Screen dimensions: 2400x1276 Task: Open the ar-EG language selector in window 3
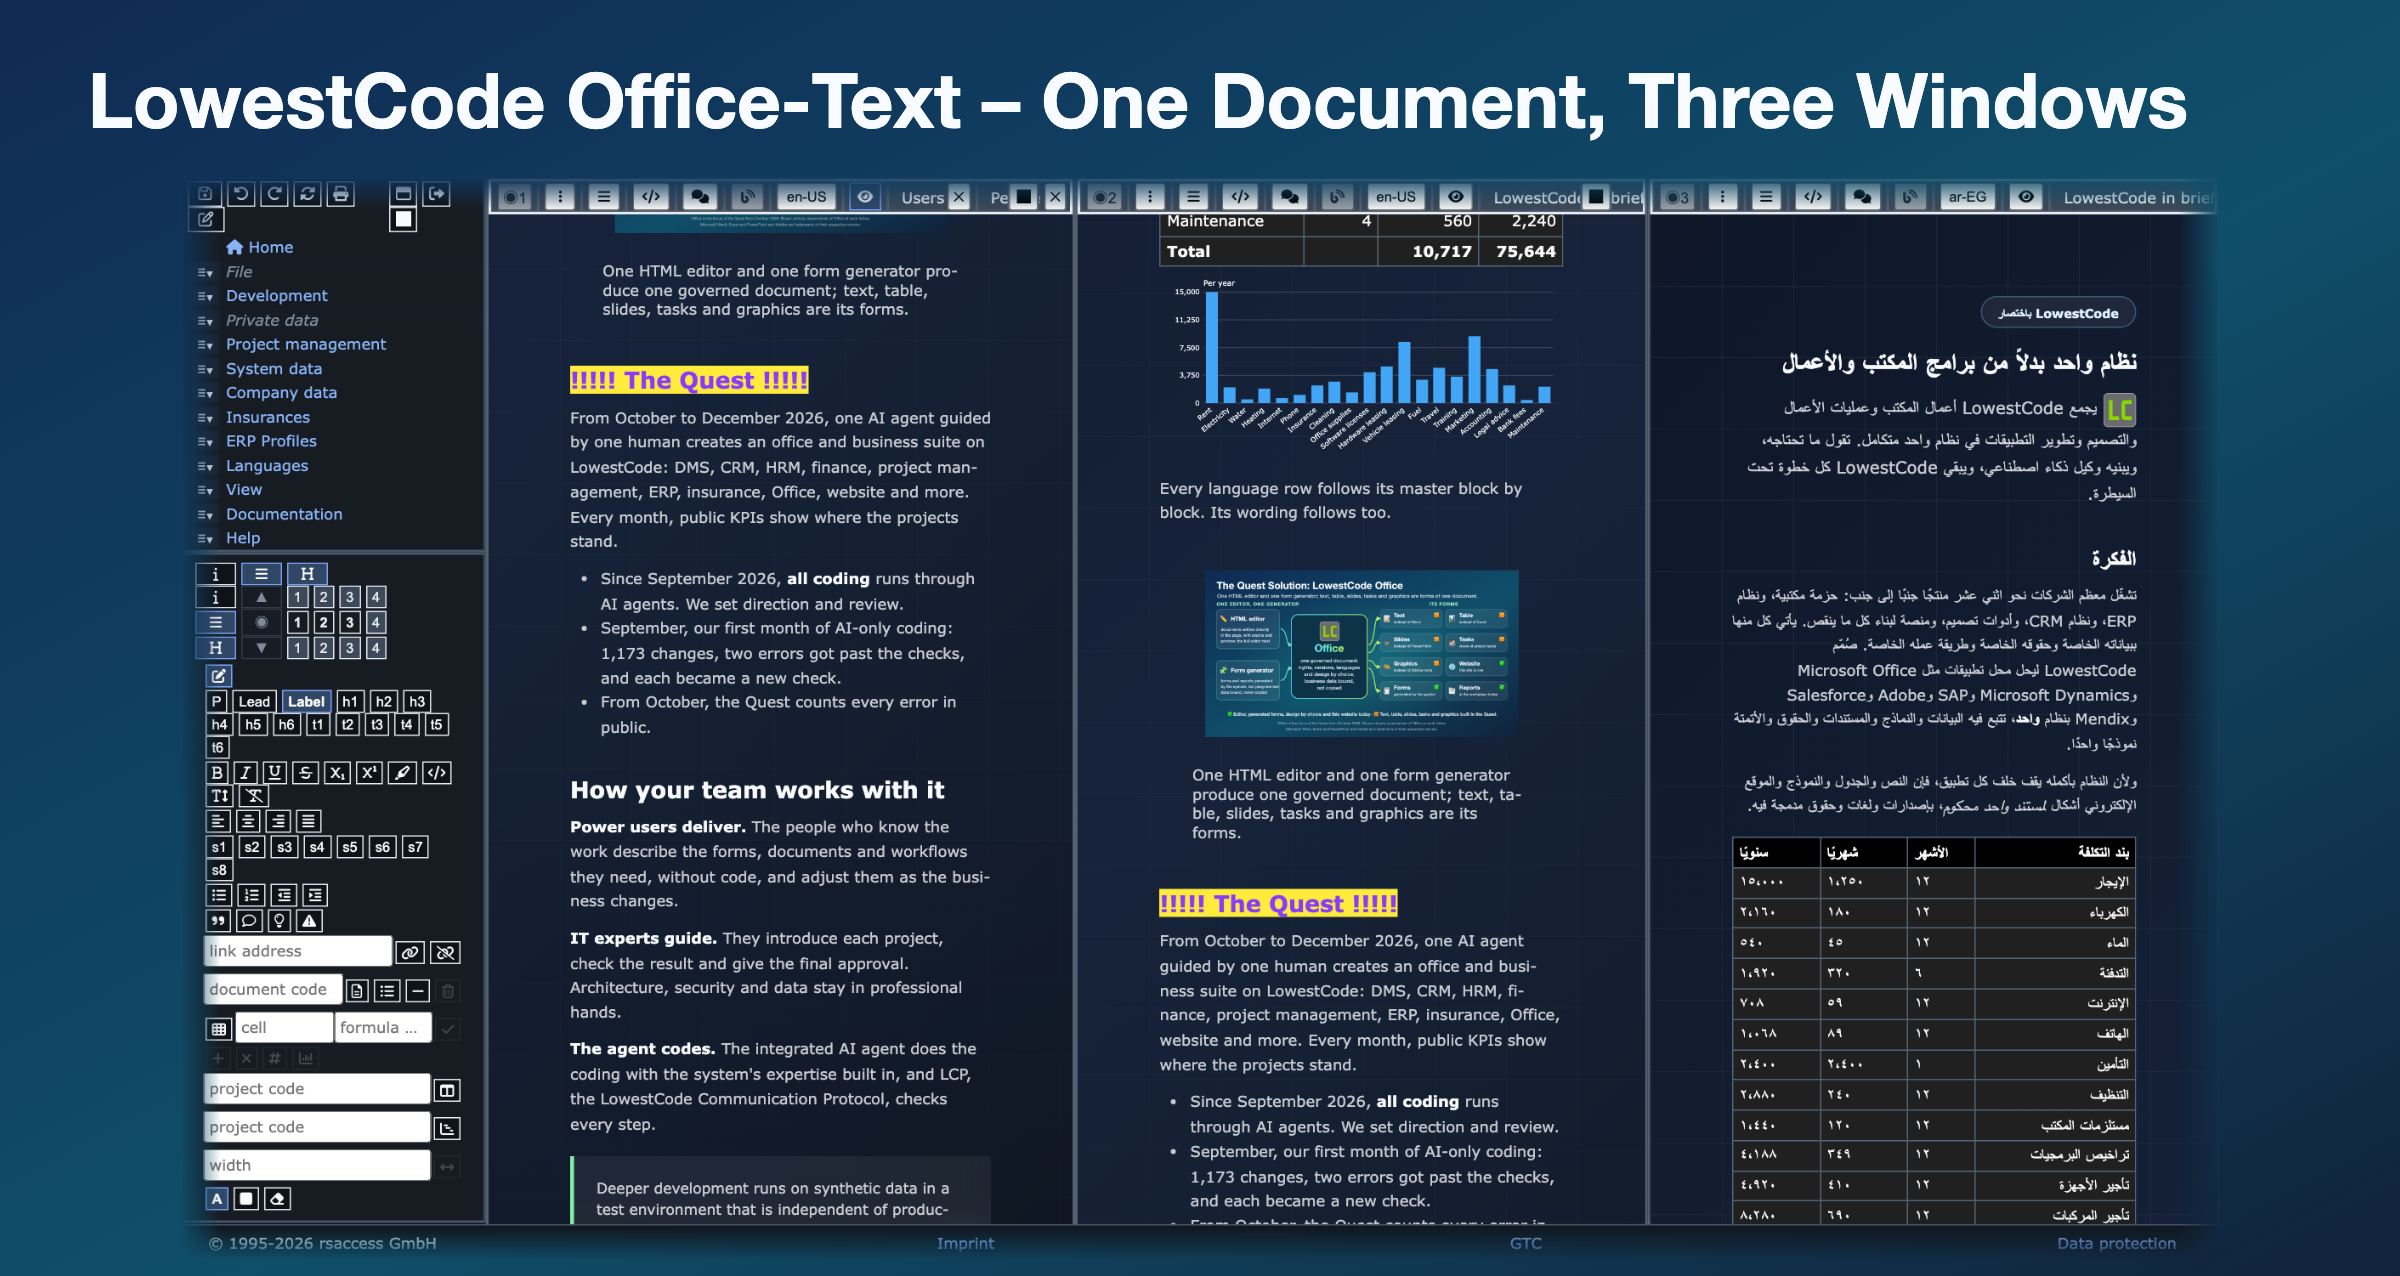tap(1967, 197)
